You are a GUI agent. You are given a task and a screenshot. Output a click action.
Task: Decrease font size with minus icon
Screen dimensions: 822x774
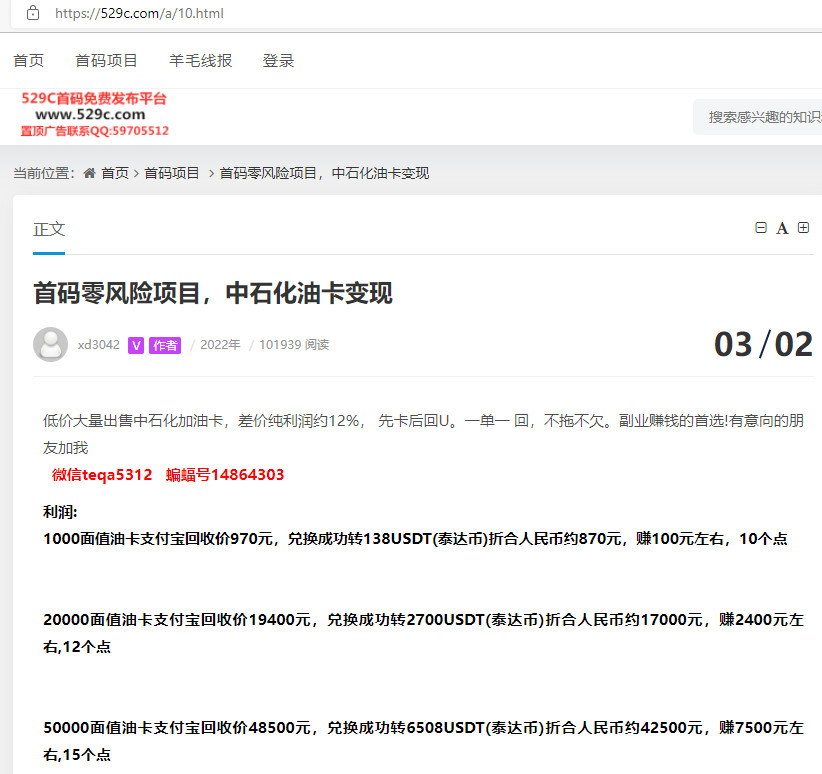(x=761, y=228)
